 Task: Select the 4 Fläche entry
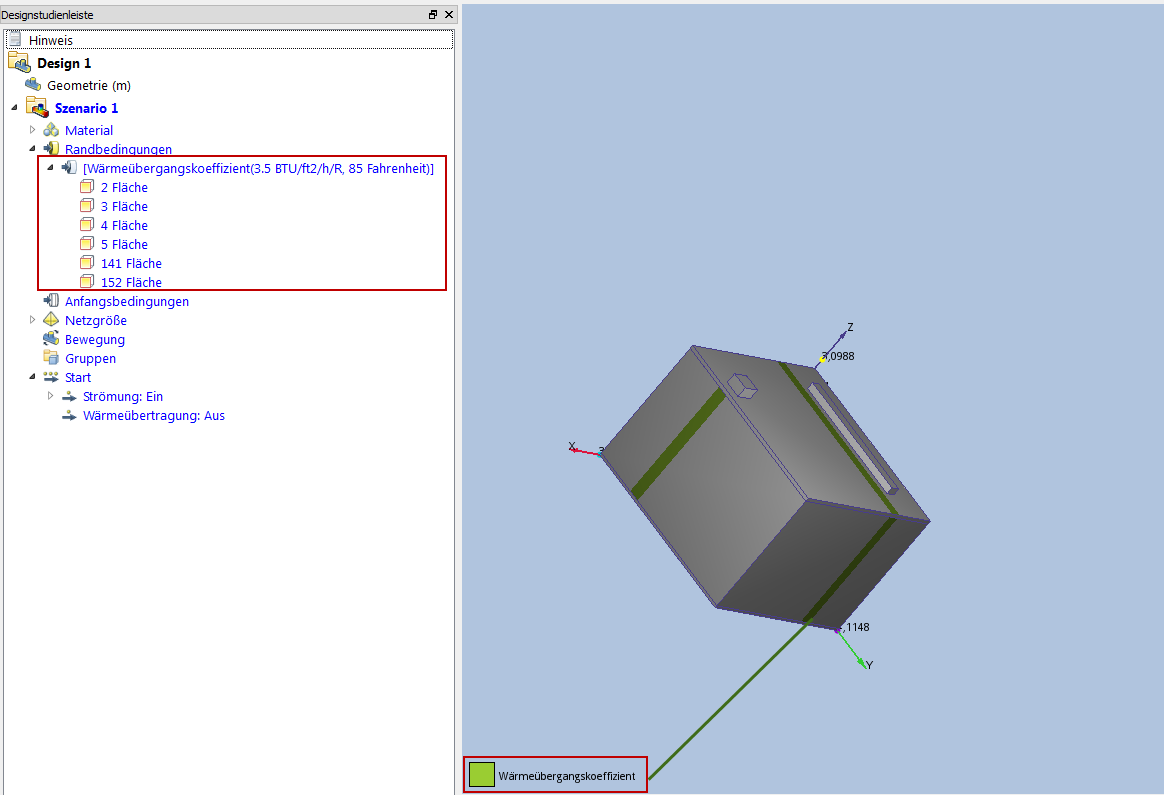coord(124,226)
